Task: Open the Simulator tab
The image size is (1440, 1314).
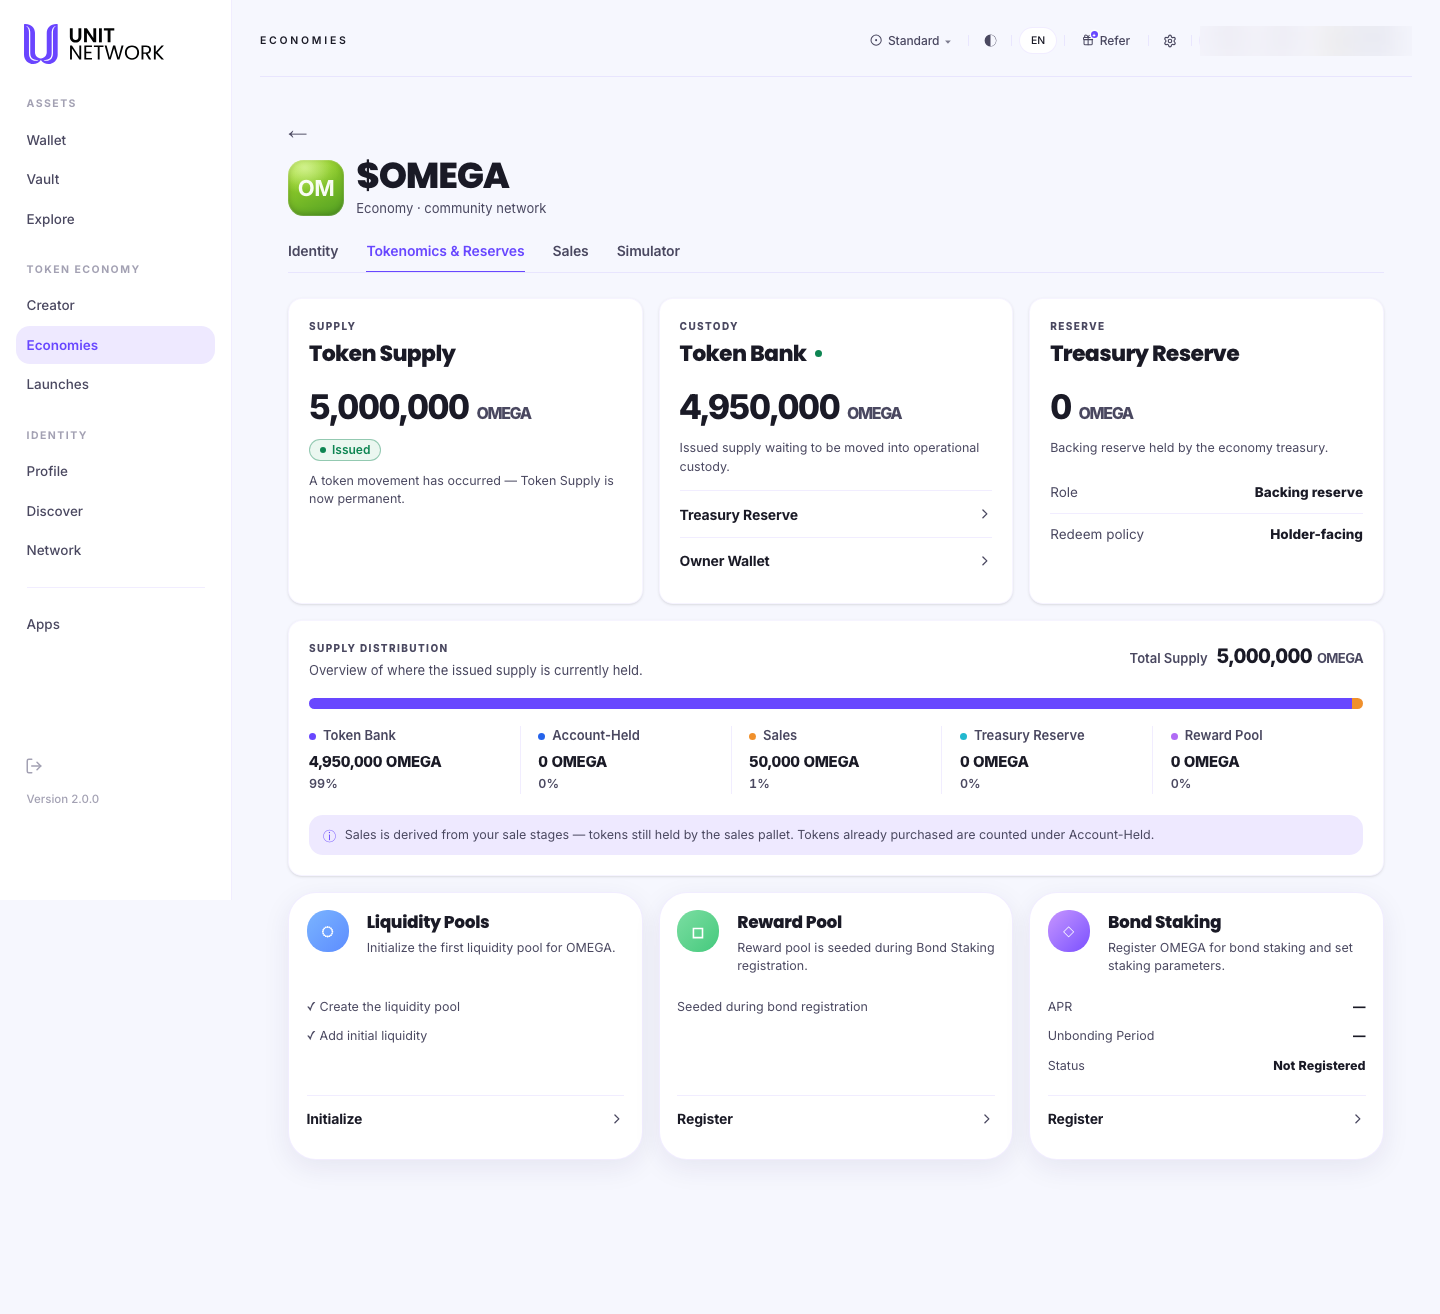Action: click(648, 251)
